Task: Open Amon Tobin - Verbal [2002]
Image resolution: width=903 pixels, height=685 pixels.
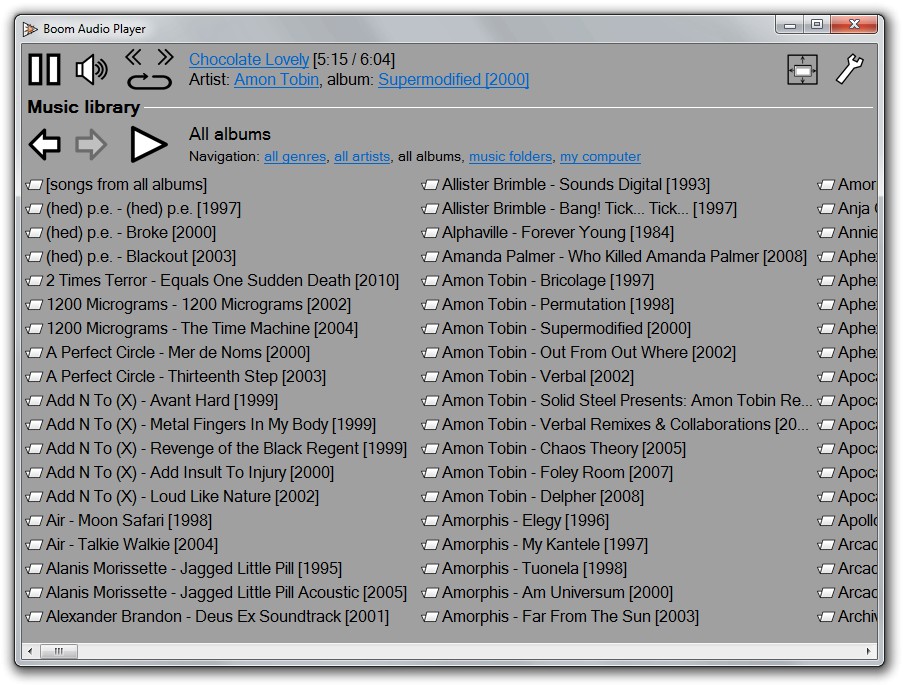Action: tap(538, 376)
